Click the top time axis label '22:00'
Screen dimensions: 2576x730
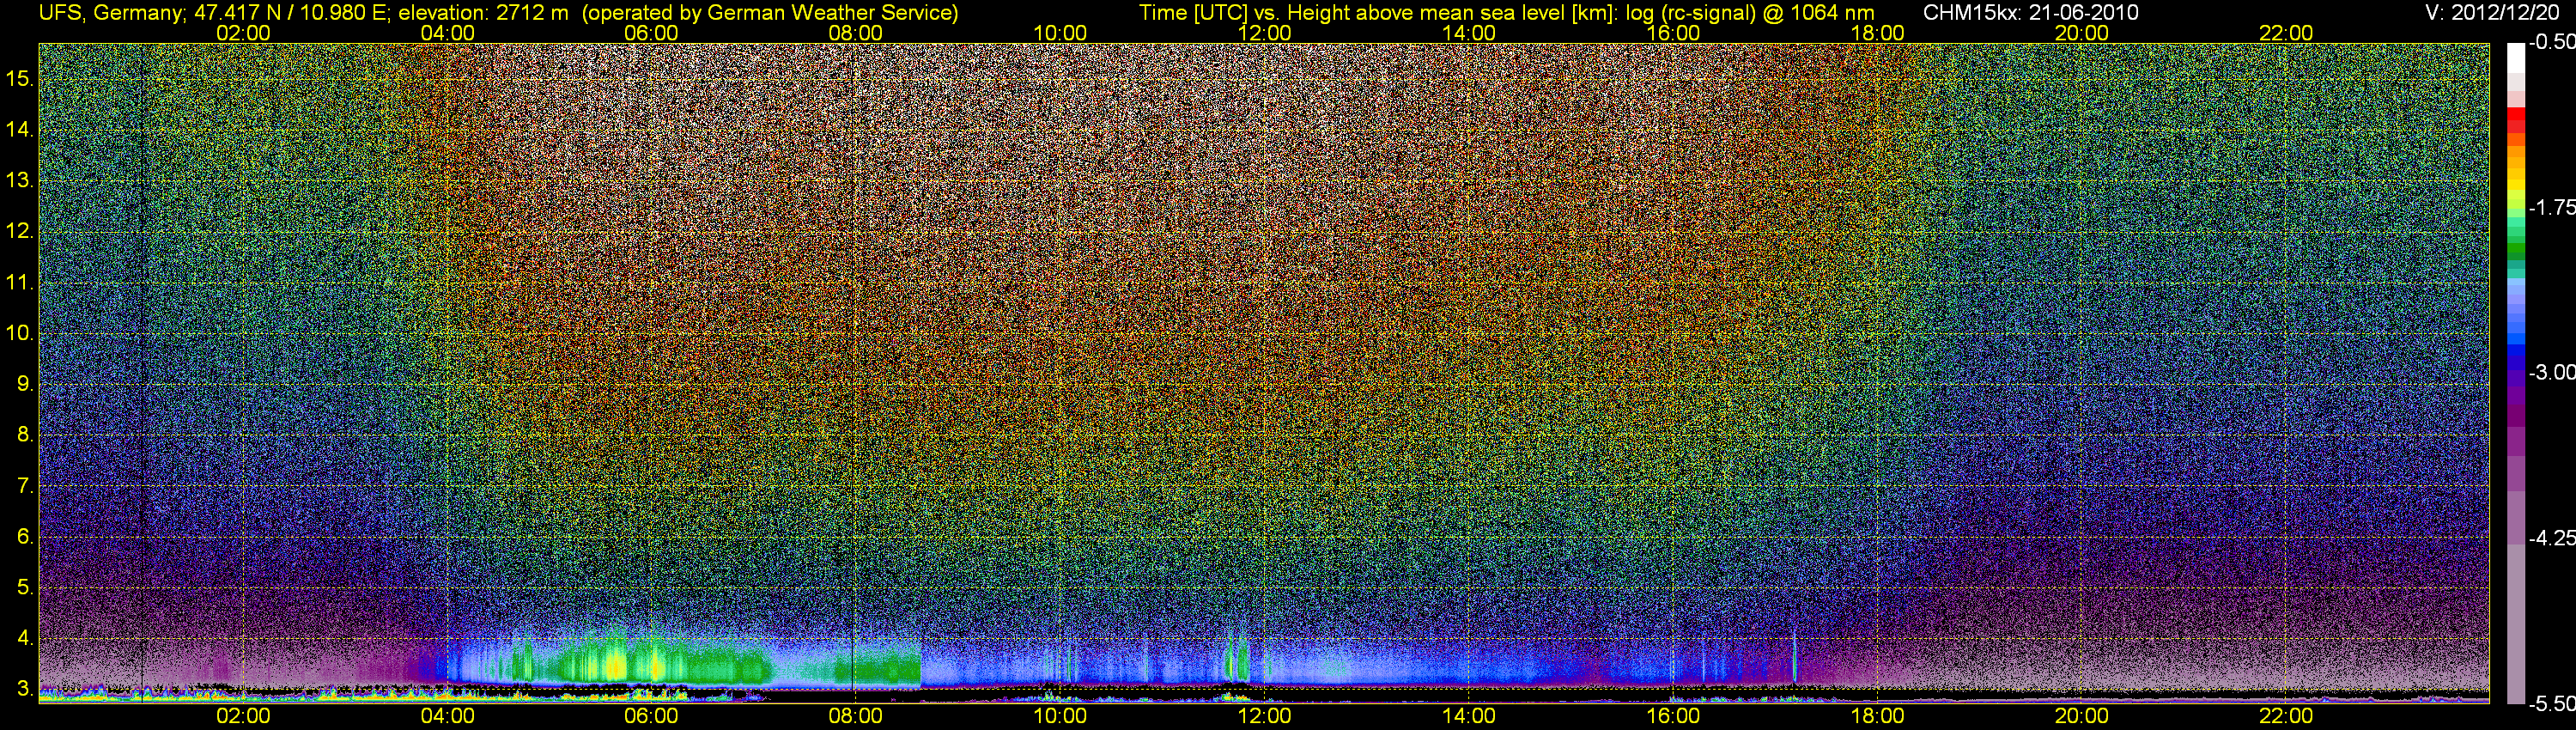[x=2286, y=32]
